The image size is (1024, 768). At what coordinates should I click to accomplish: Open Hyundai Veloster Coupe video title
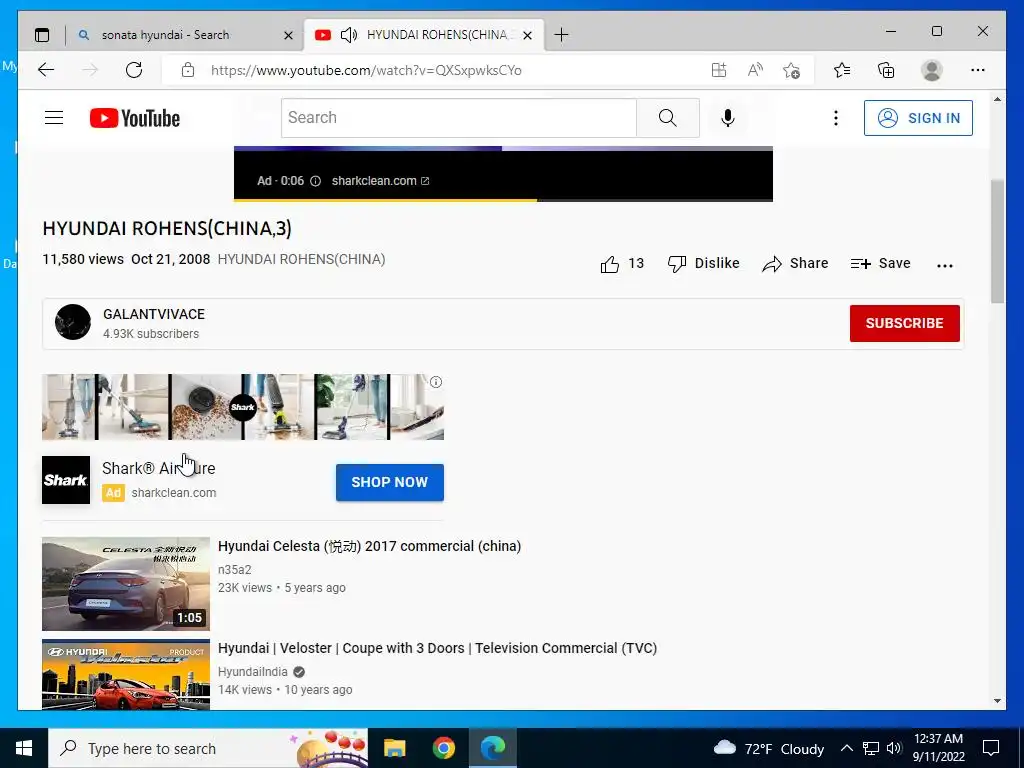click(x=437, y=648)
